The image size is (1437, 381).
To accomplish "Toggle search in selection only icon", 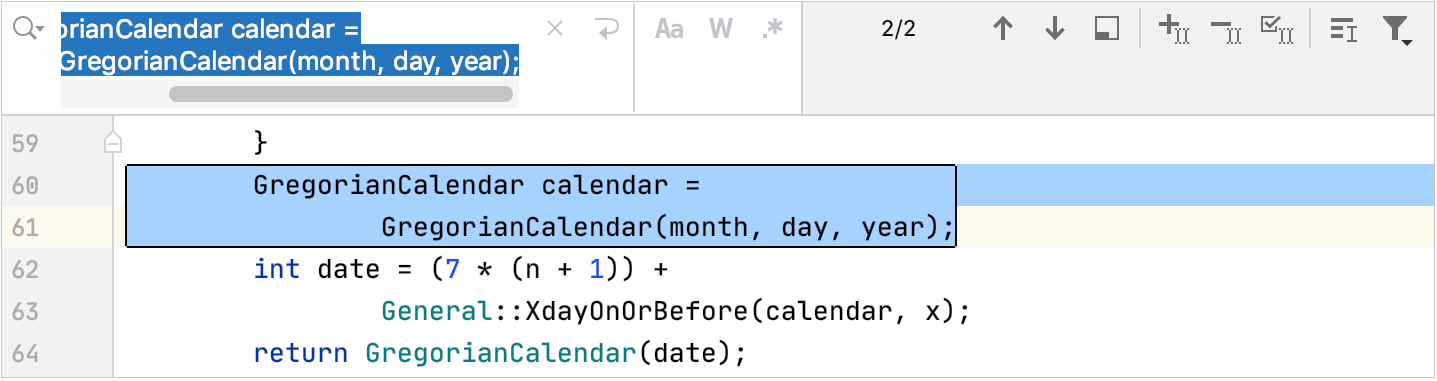I will coord(1343,30).
